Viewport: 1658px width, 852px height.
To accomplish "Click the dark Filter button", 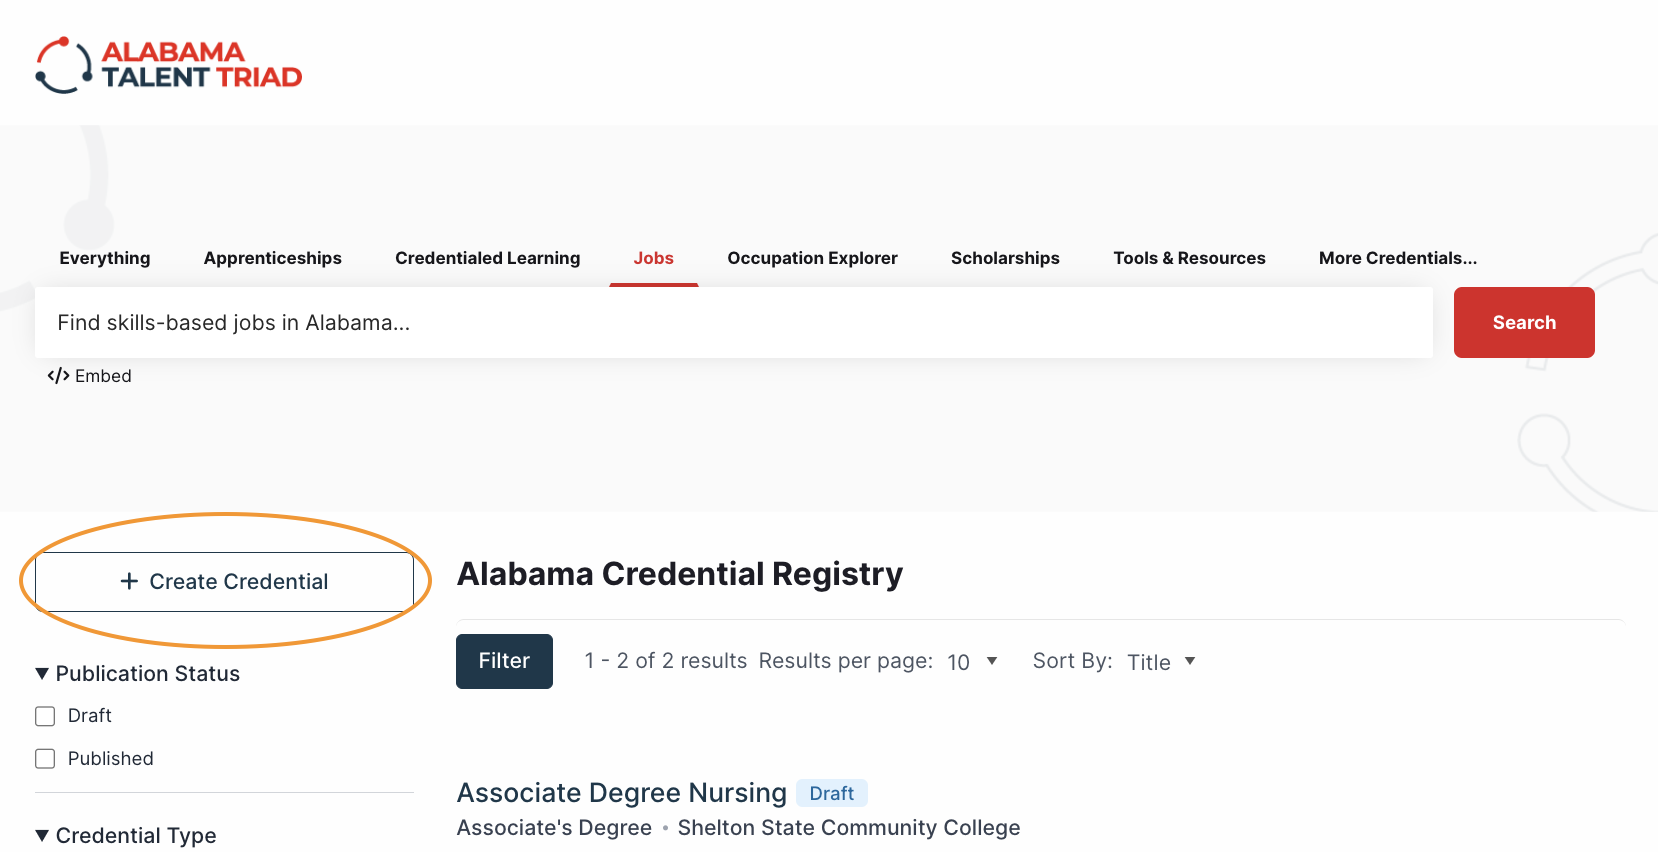I will click(504, 661).
